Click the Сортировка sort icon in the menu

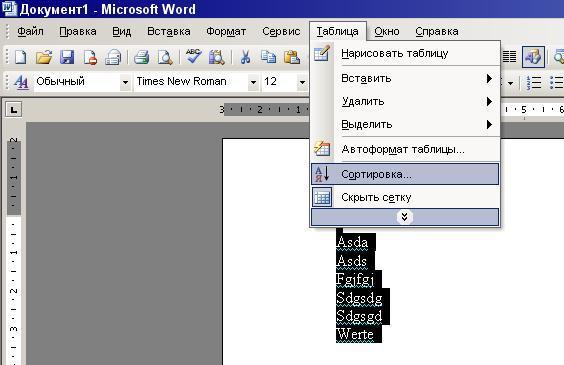[x=322, y=174]
